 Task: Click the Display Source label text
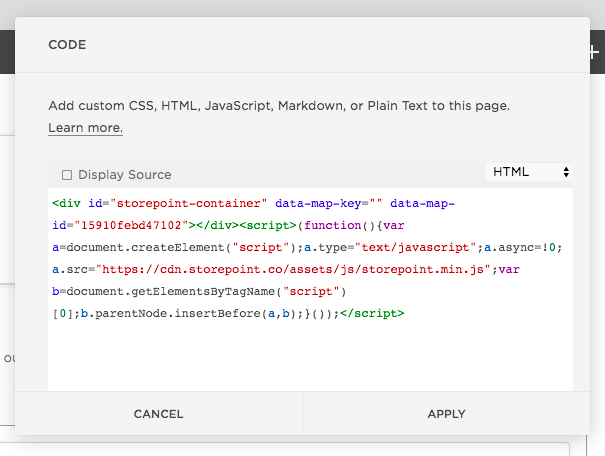(x=125, y=175)
